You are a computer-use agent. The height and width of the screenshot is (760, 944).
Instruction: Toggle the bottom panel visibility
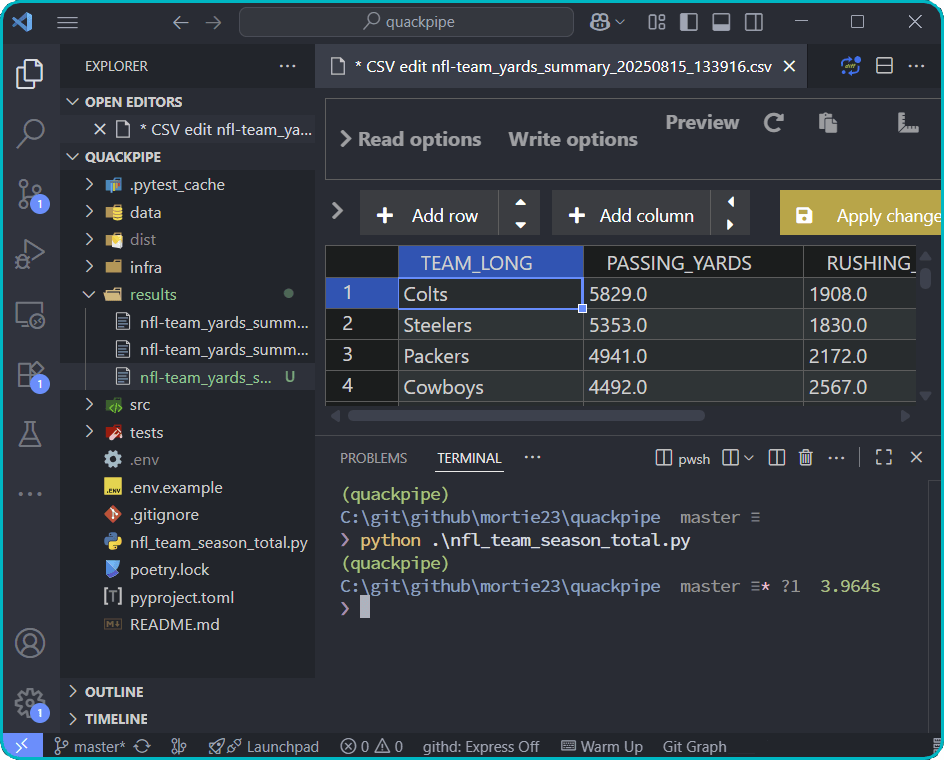(721, 22)
